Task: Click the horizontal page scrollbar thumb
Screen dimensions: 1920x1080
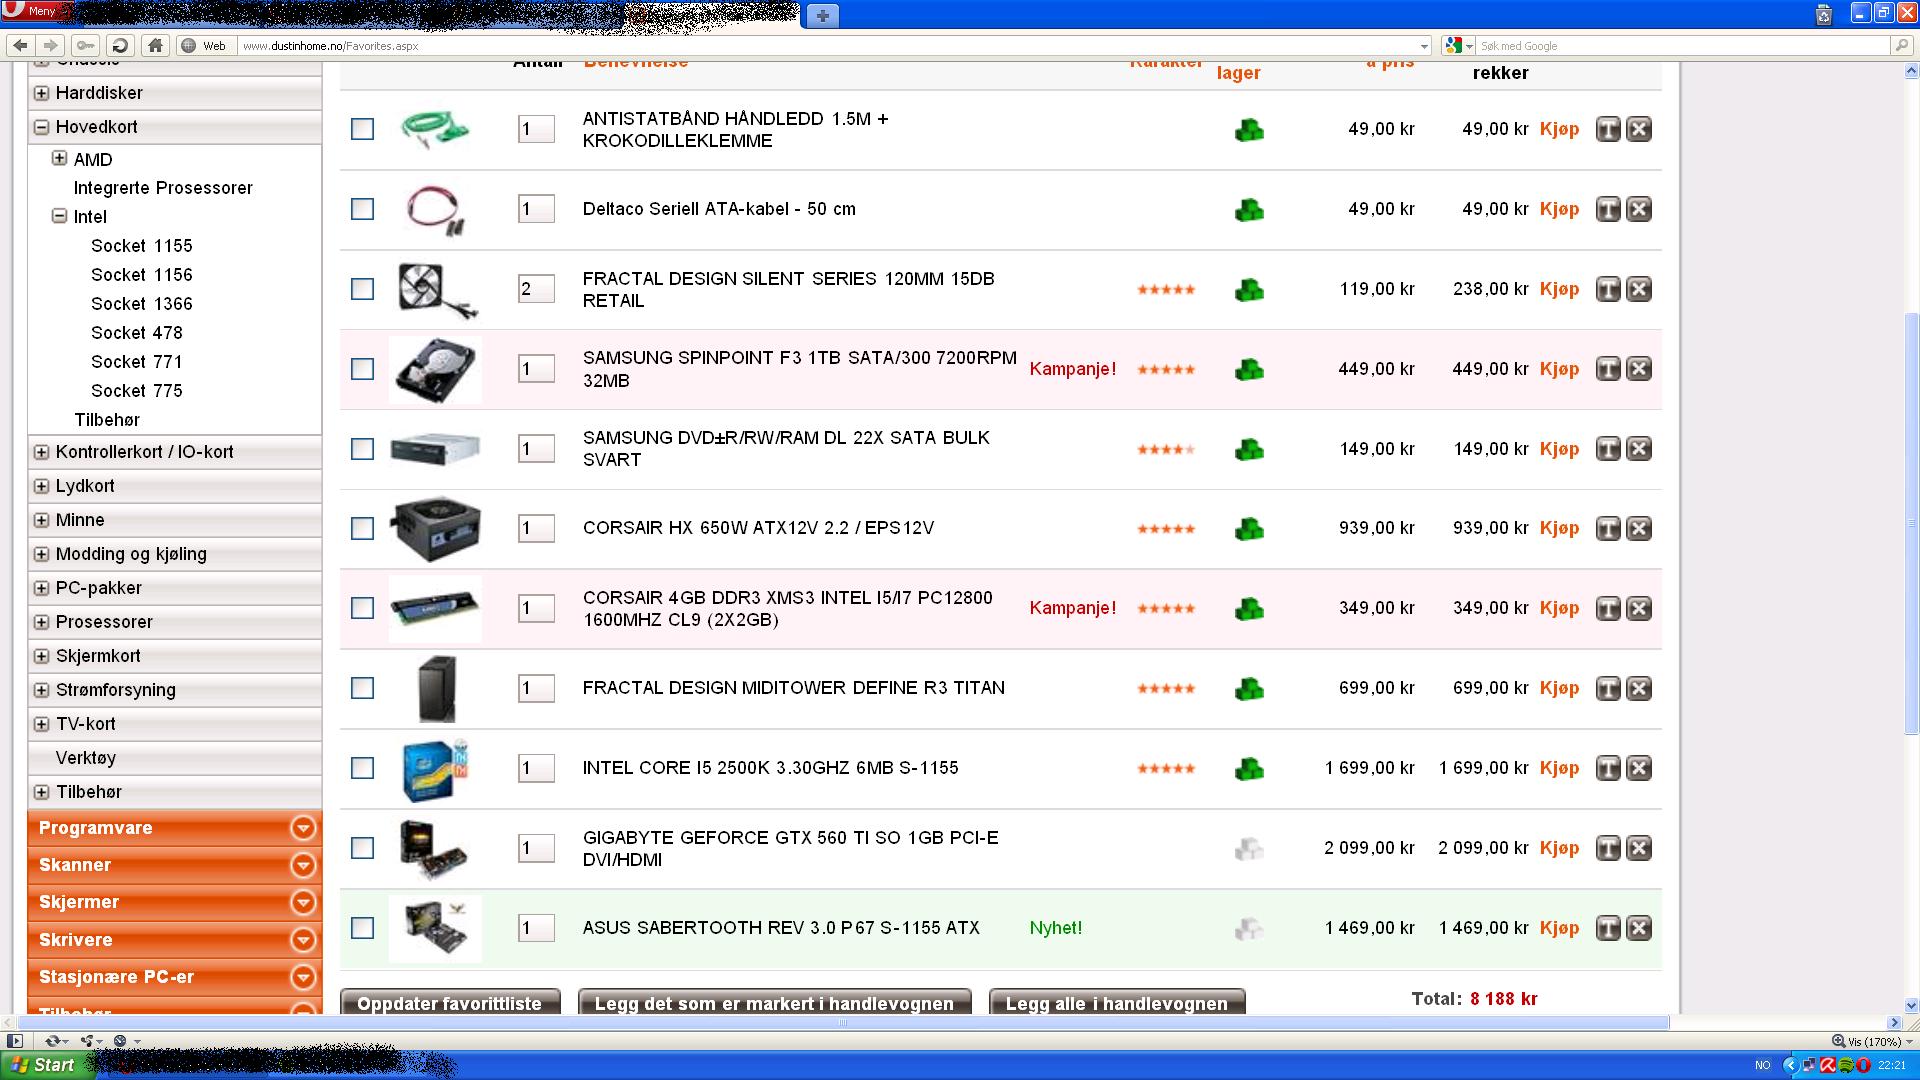Action: (x=844, y=1023)
